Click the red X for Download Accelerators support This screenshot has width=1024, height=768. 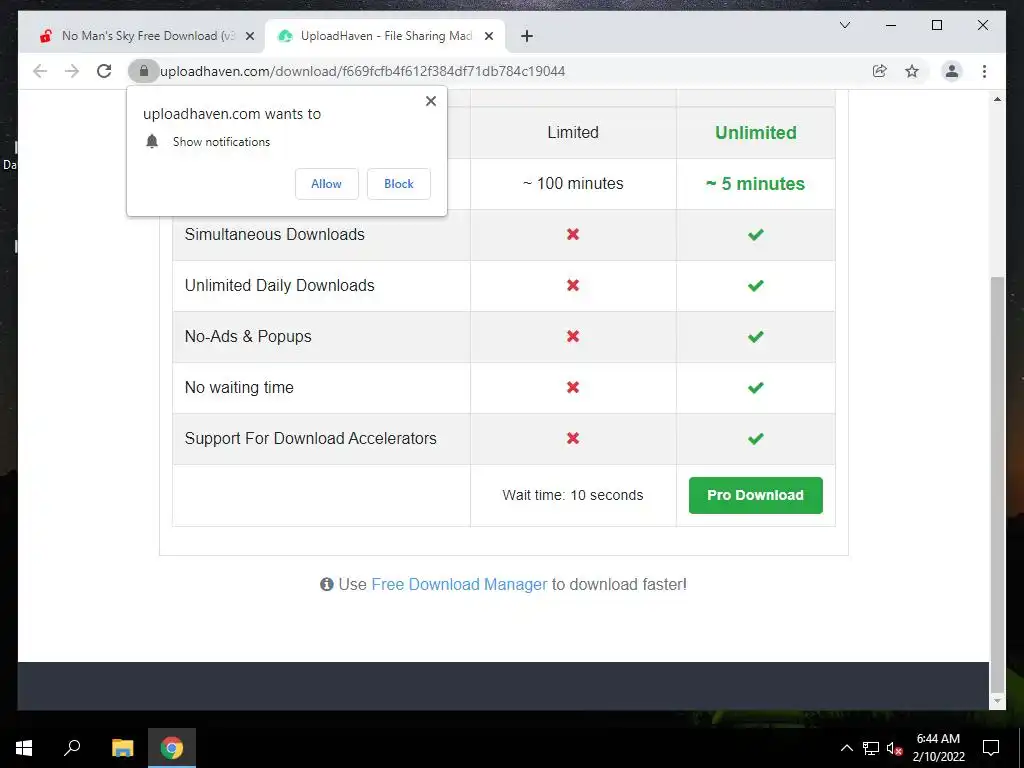point(573,438)
